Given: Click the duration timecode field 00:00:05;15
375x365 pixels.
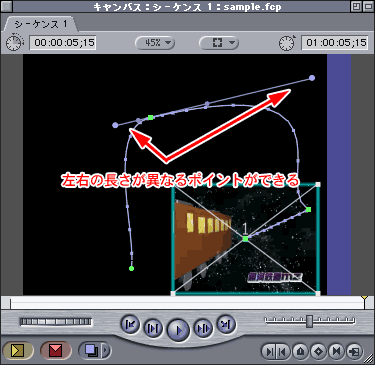Looking at the screenshot, I should [63, 43].
